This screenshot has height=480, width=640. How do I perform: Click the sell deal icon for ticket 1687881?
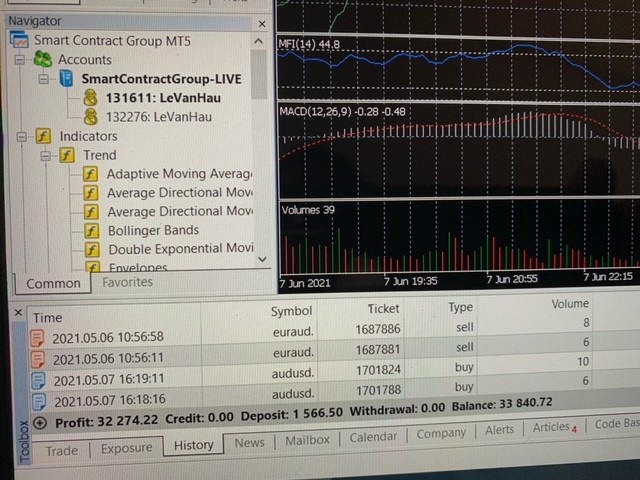[38, 359]
